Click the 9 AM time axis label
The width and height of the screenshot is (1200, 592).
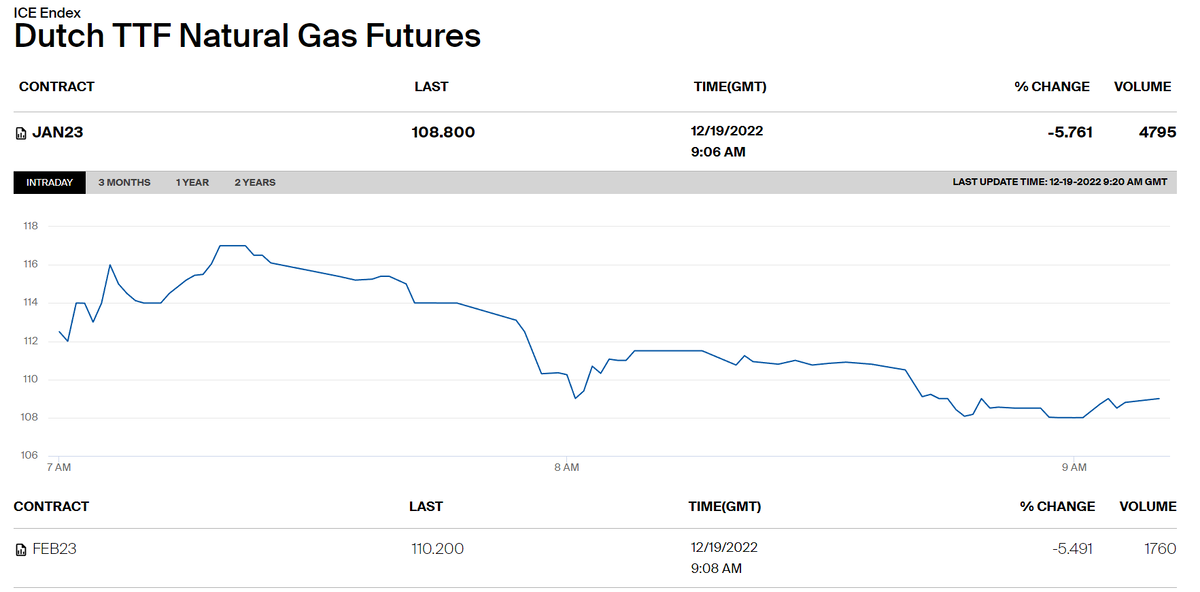click(x=1073, y=467)
